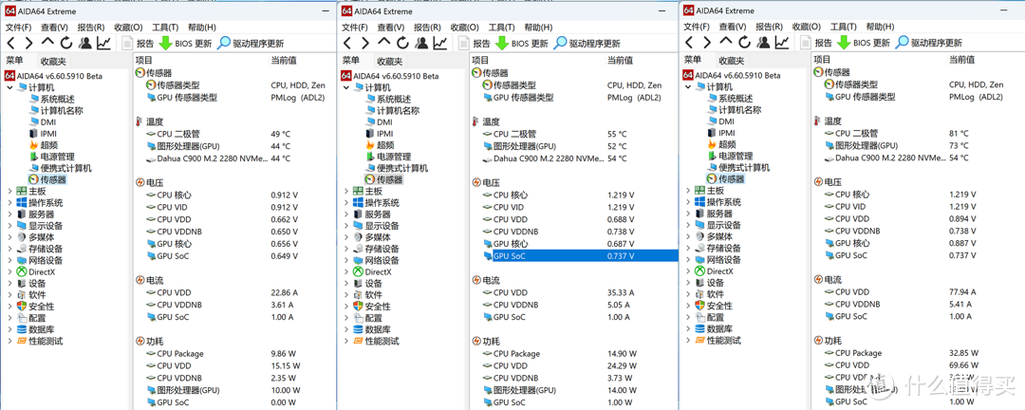Screen dimensions: 1025x410
Task: Expand the 主板 tree node in the left window
Action: point(10,190)
